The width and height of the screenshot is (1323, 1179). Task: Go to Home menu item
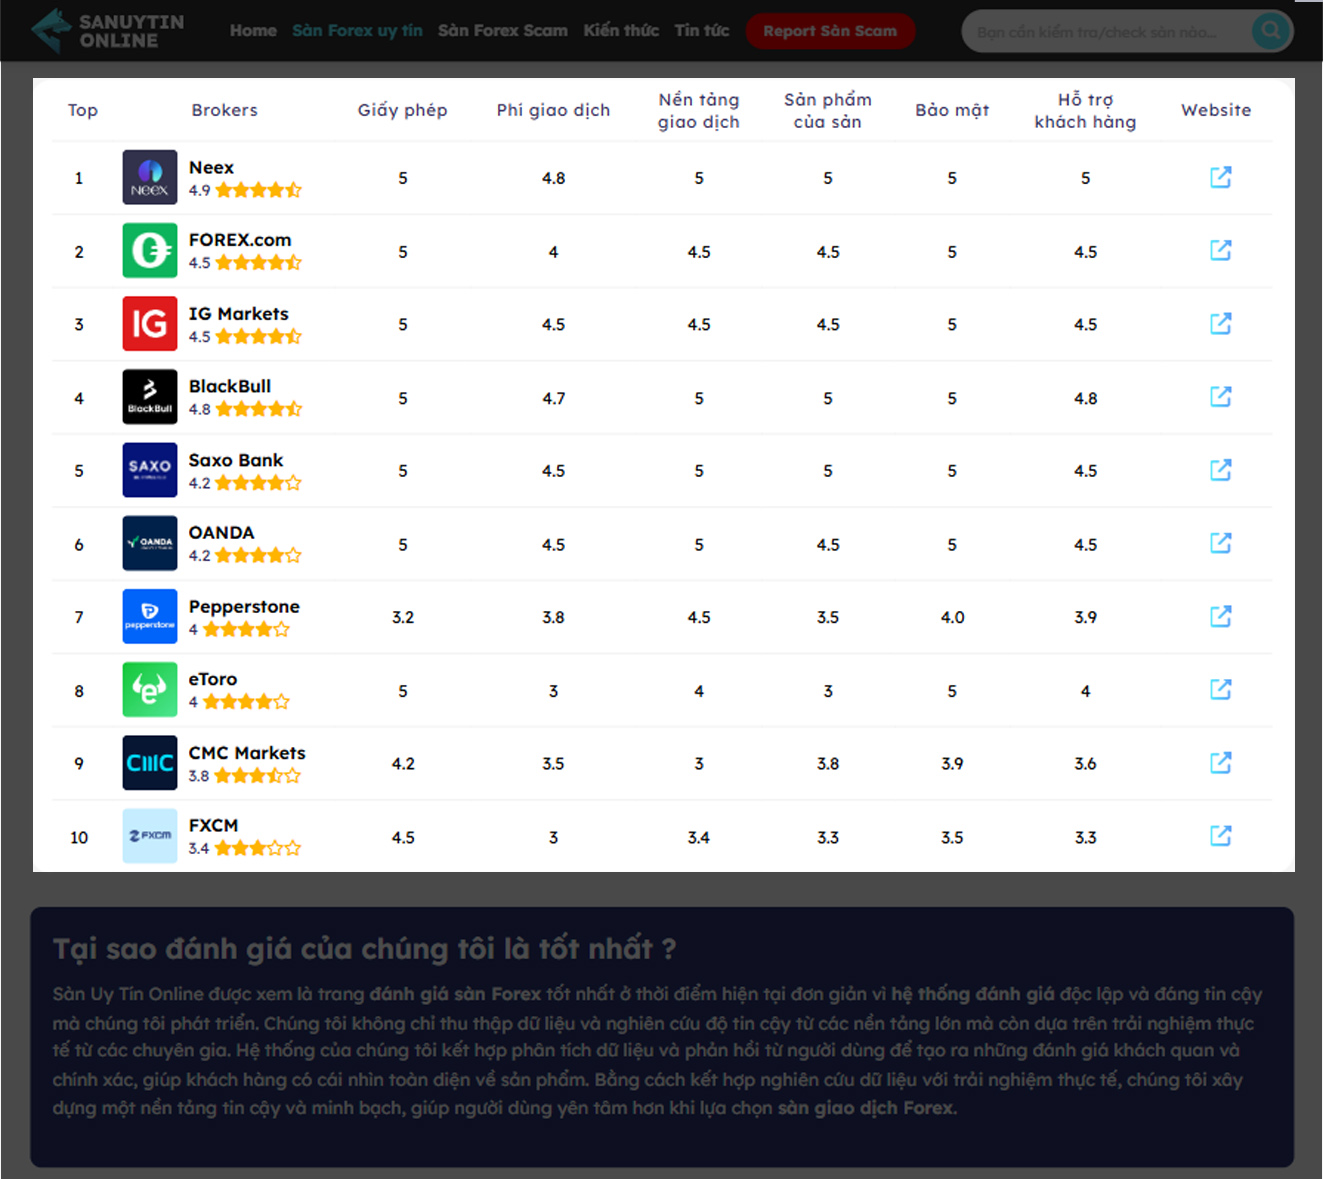tap(253, 31)
